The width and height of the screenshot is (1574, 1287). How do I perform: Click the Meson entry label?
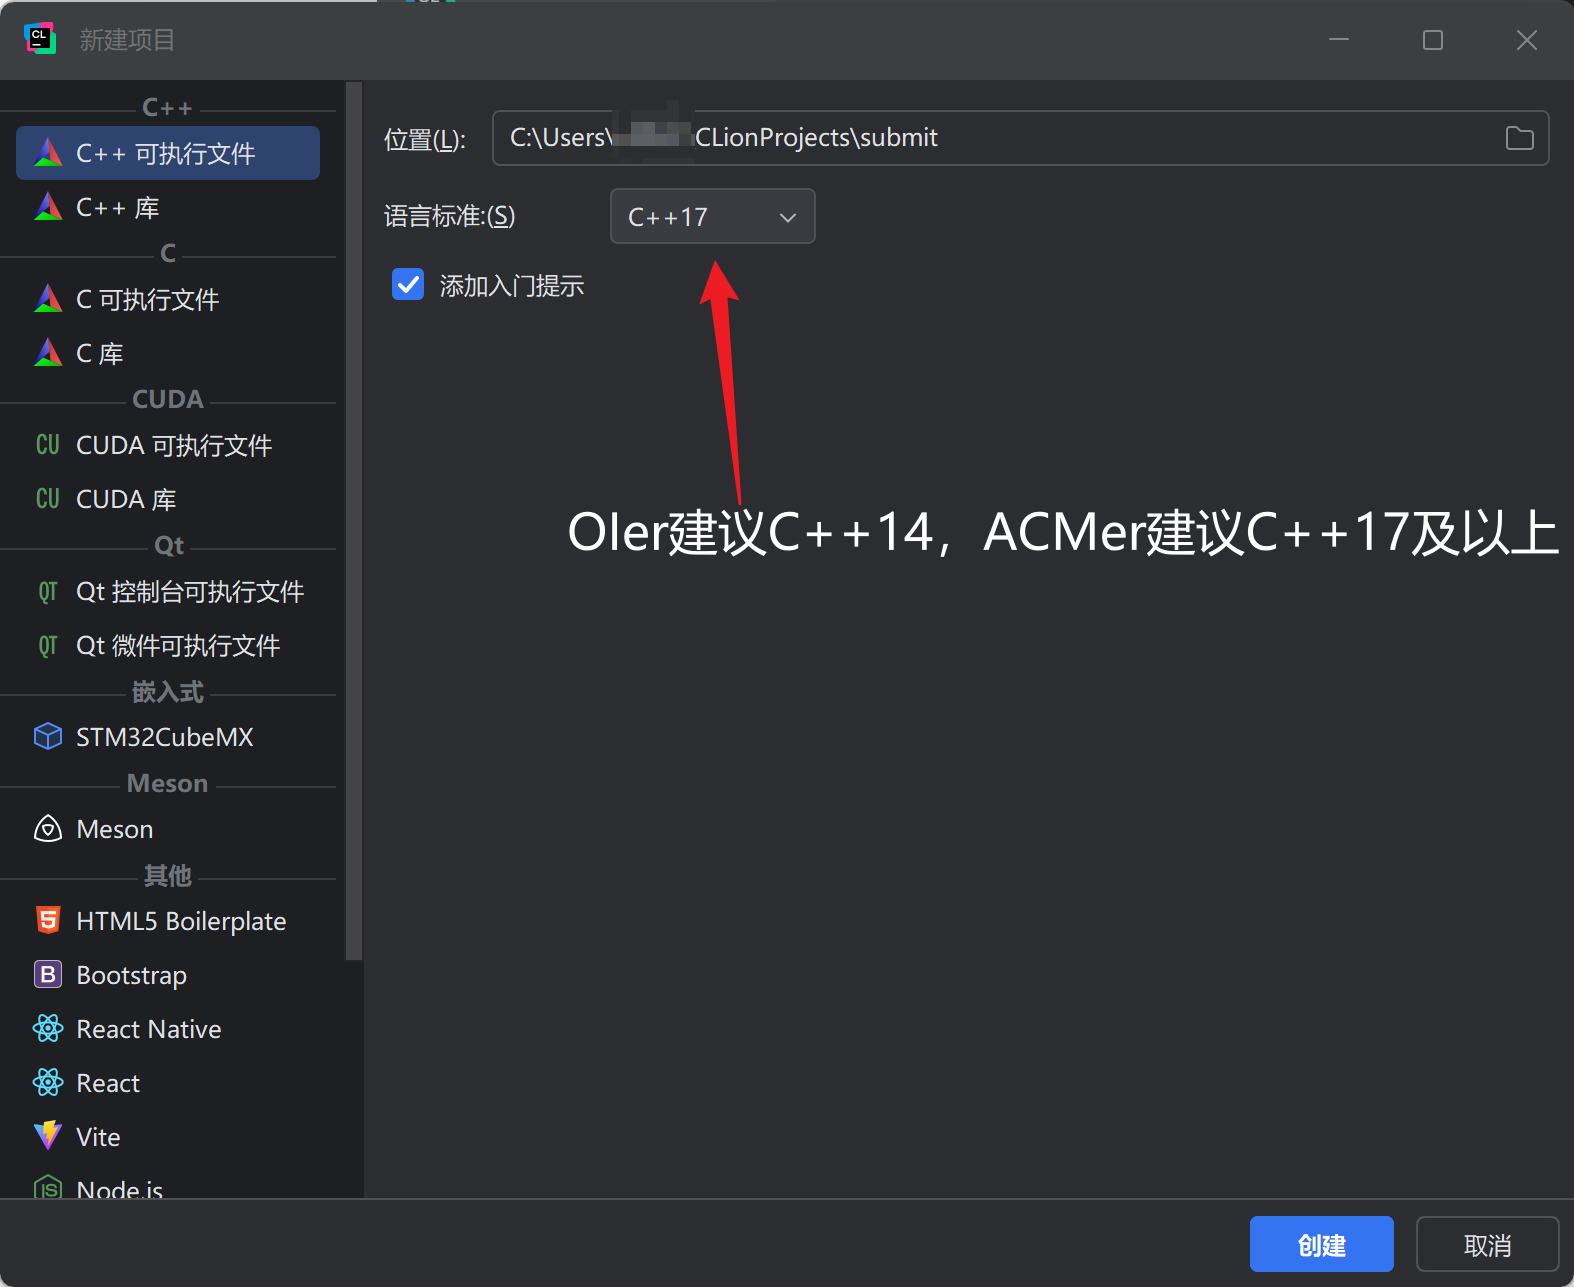tap(115, 829)
